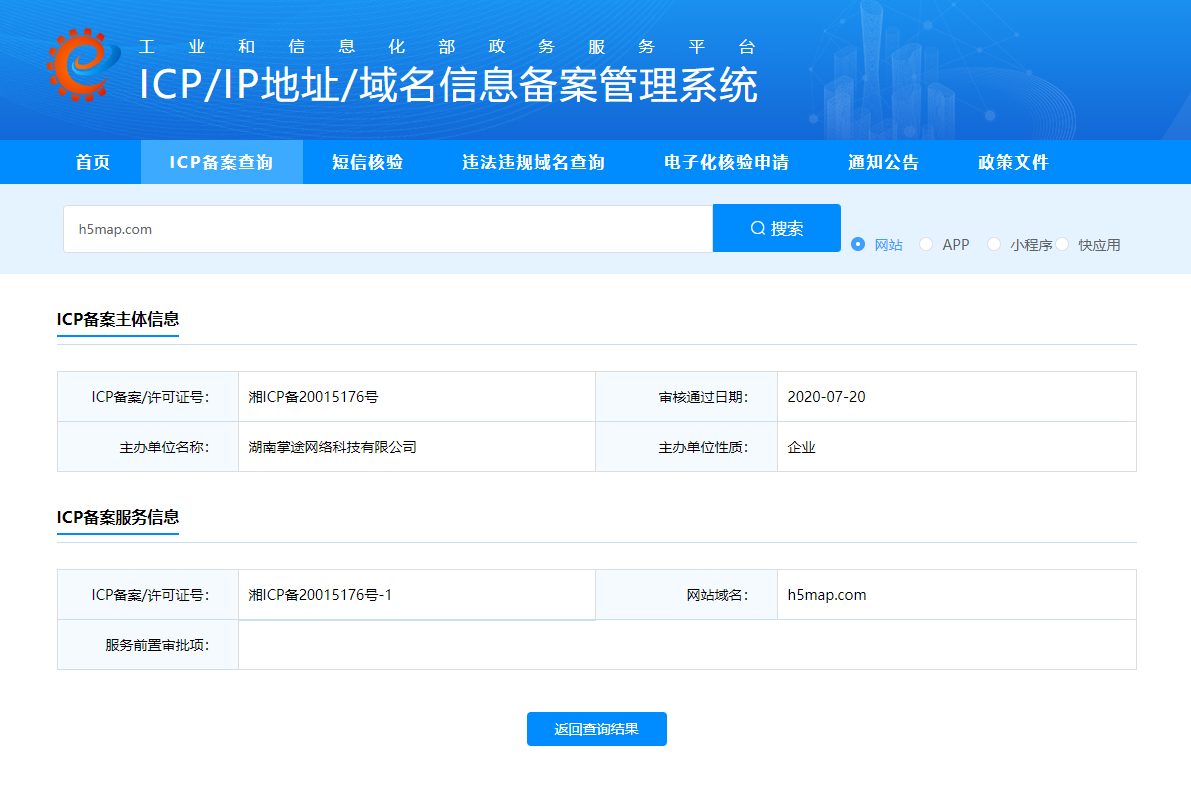Viewport: 1191px width, 803px height.
Task: Select the ICP备案查询 tab
Action: (x=221, y=162)
